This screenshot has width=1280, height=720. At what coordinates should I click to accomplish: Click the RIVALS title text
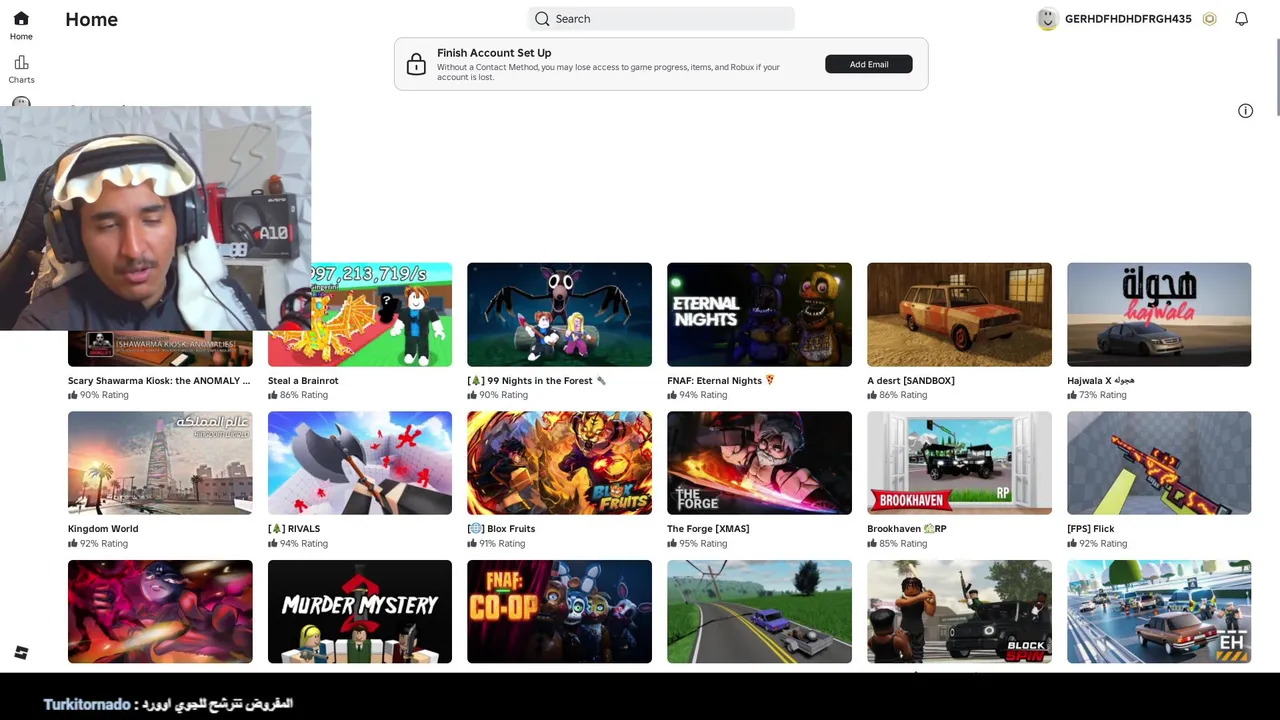294,528
